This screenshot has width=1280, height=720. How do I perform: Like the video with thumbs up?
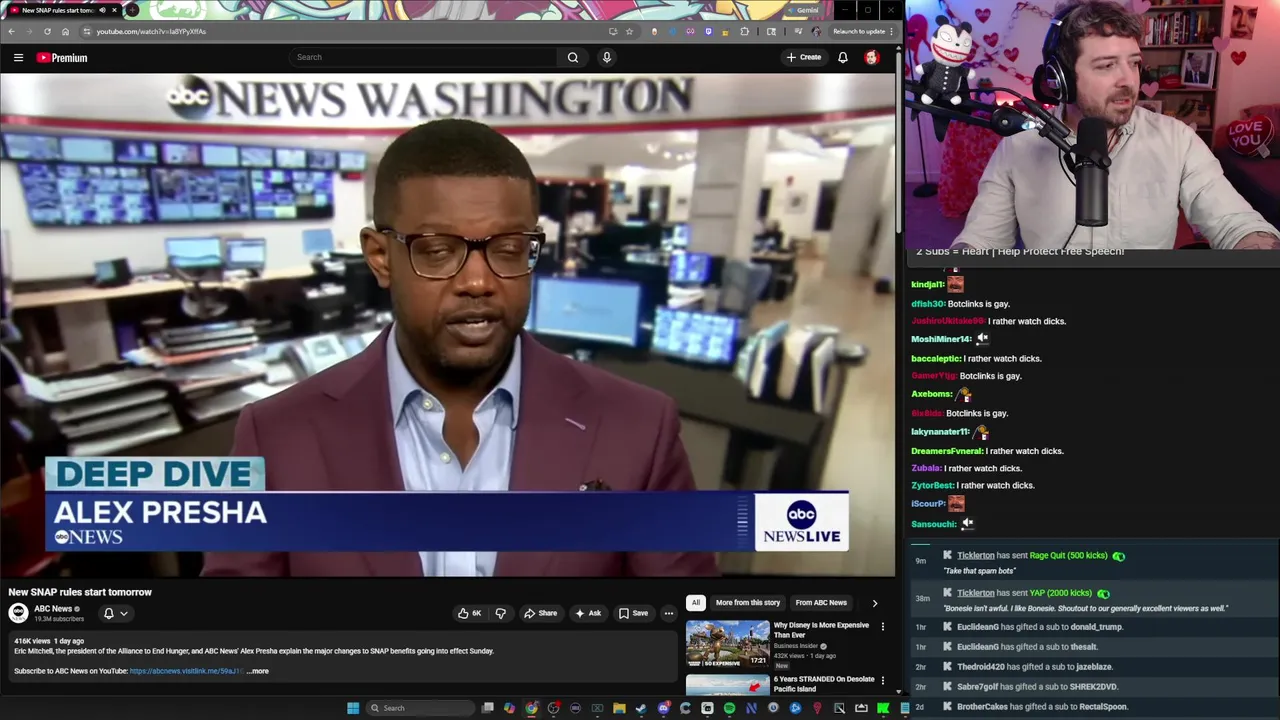pyautogui.click(x=469, y=613)
